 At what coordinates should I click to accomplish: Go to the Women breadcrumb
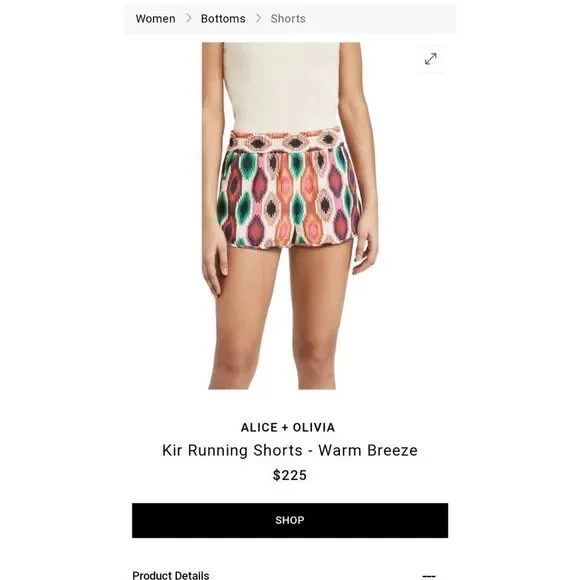[x=155, y=18]
